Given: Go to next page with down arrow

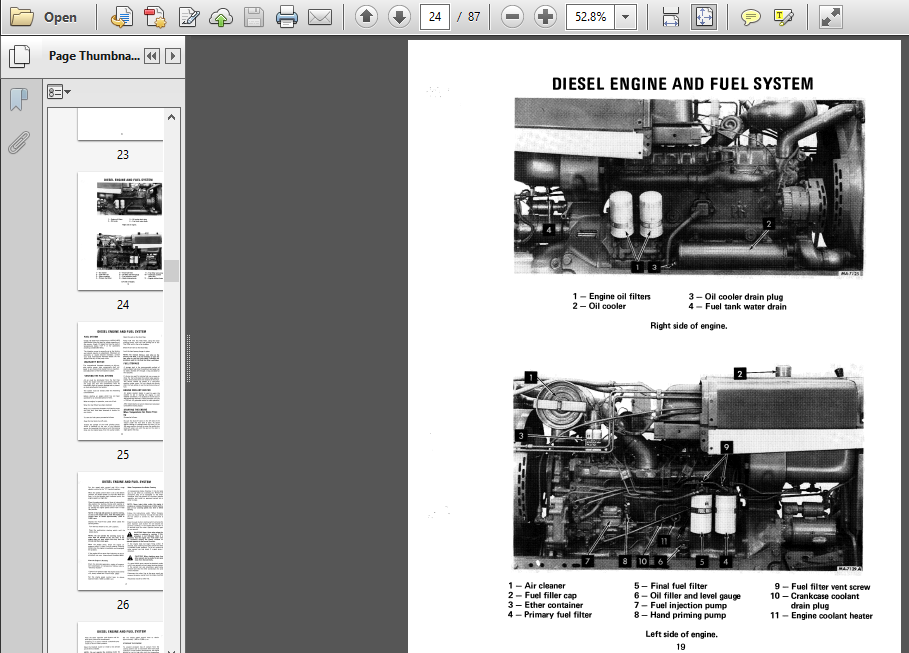Looking at the screenshot, I should pos(399,17).
